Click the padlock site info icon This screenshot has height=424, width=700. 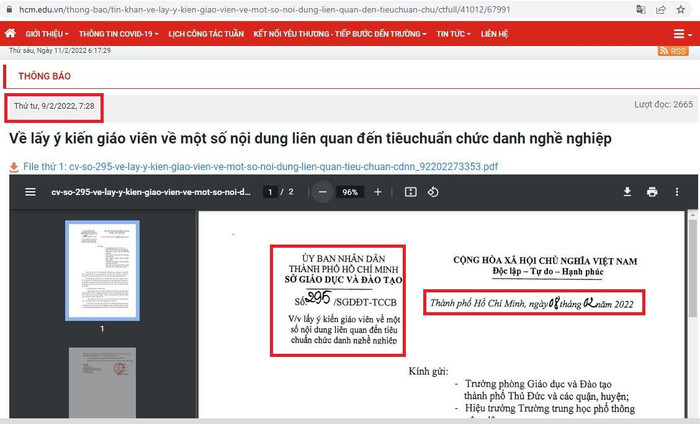(9, 9)
